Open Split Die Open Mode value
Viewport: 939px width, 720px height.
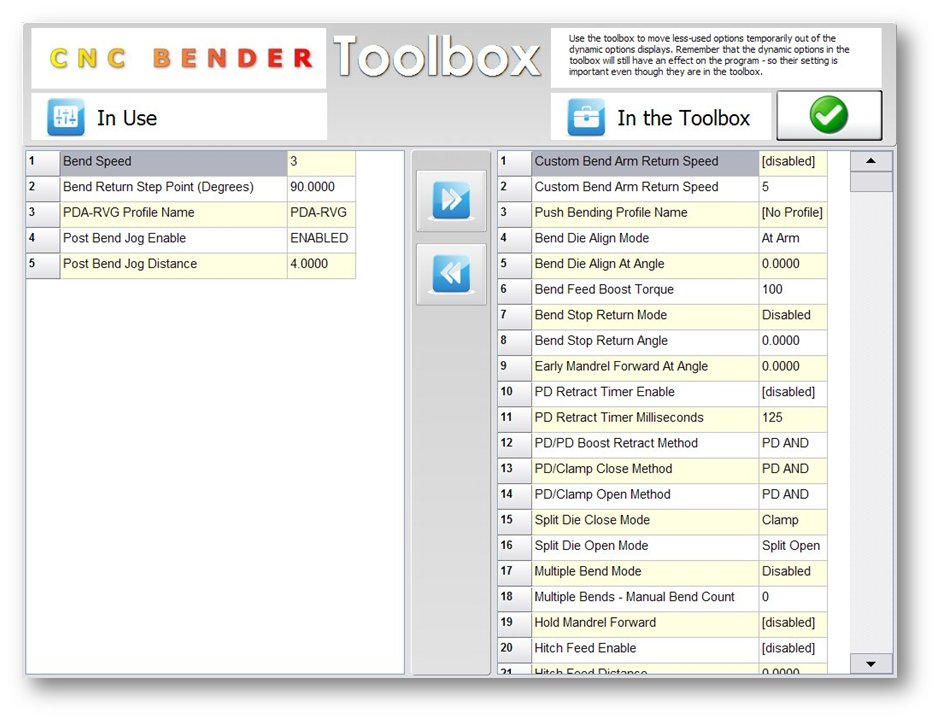(792, 546)
